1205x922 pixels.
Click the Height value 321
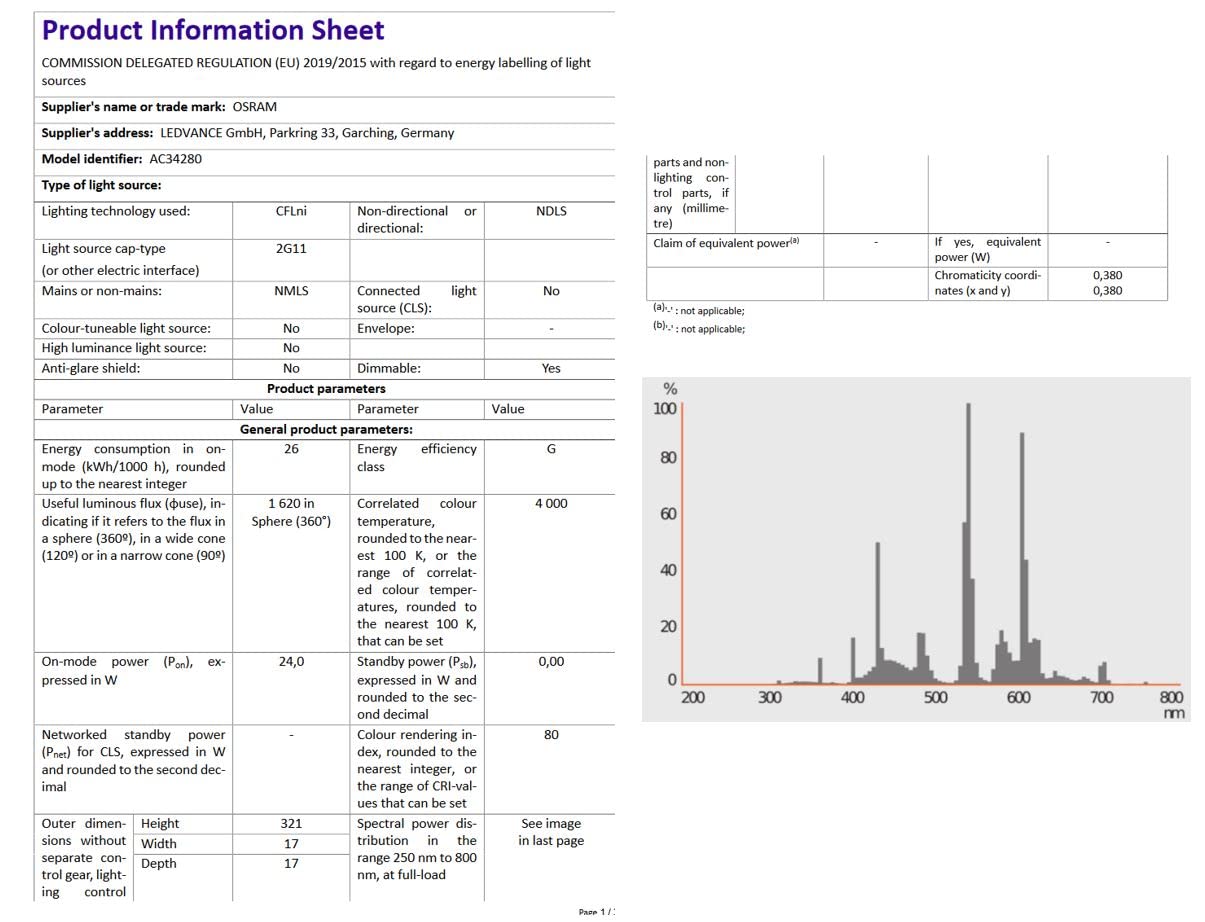coord(291,824)
